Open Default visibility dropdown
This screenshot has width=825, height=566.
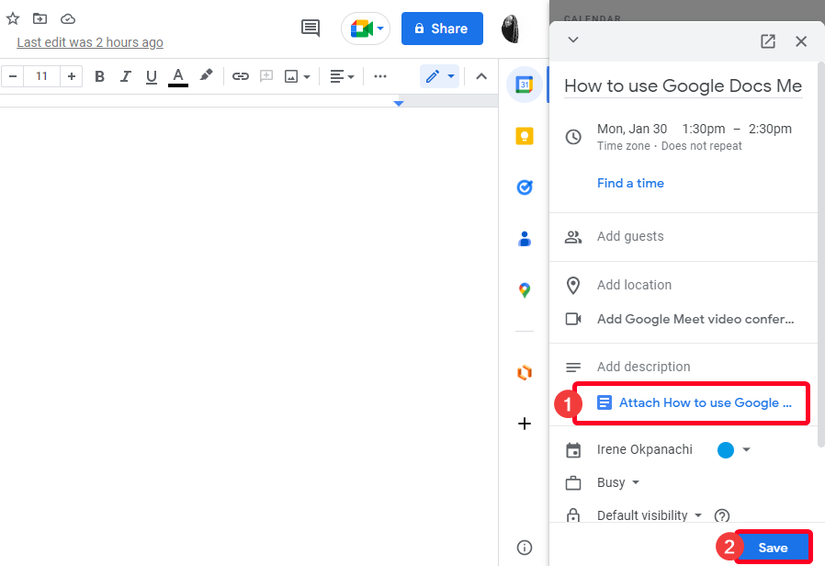[649, 516]
